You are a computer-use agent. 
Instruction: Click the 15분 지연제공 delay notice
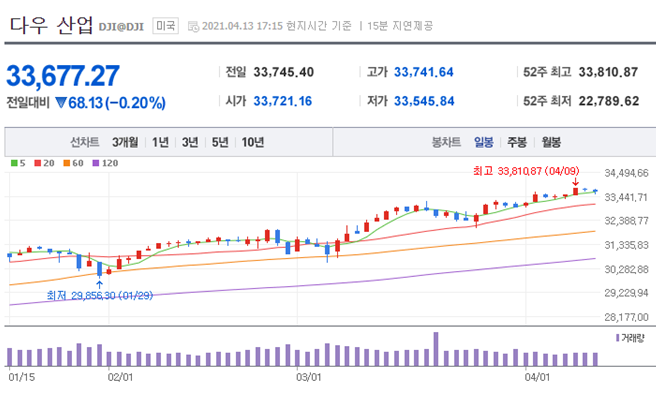coord(400,26)
